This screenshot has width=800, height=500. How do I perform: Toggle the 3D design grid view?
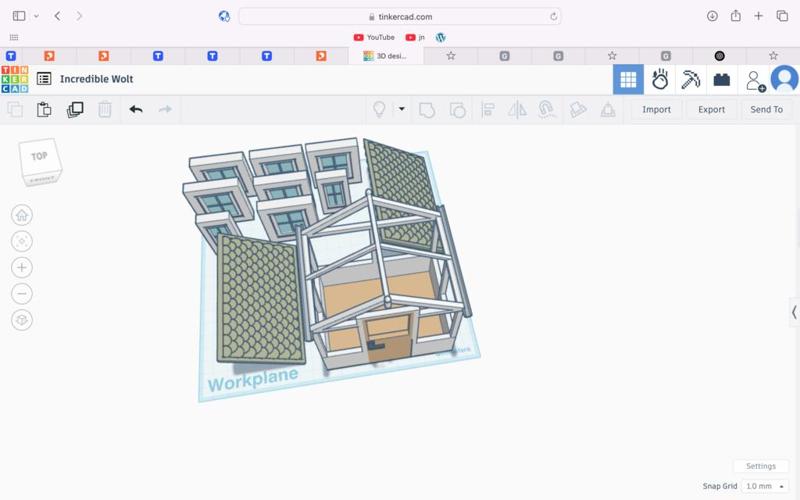[x=628, y=79]
